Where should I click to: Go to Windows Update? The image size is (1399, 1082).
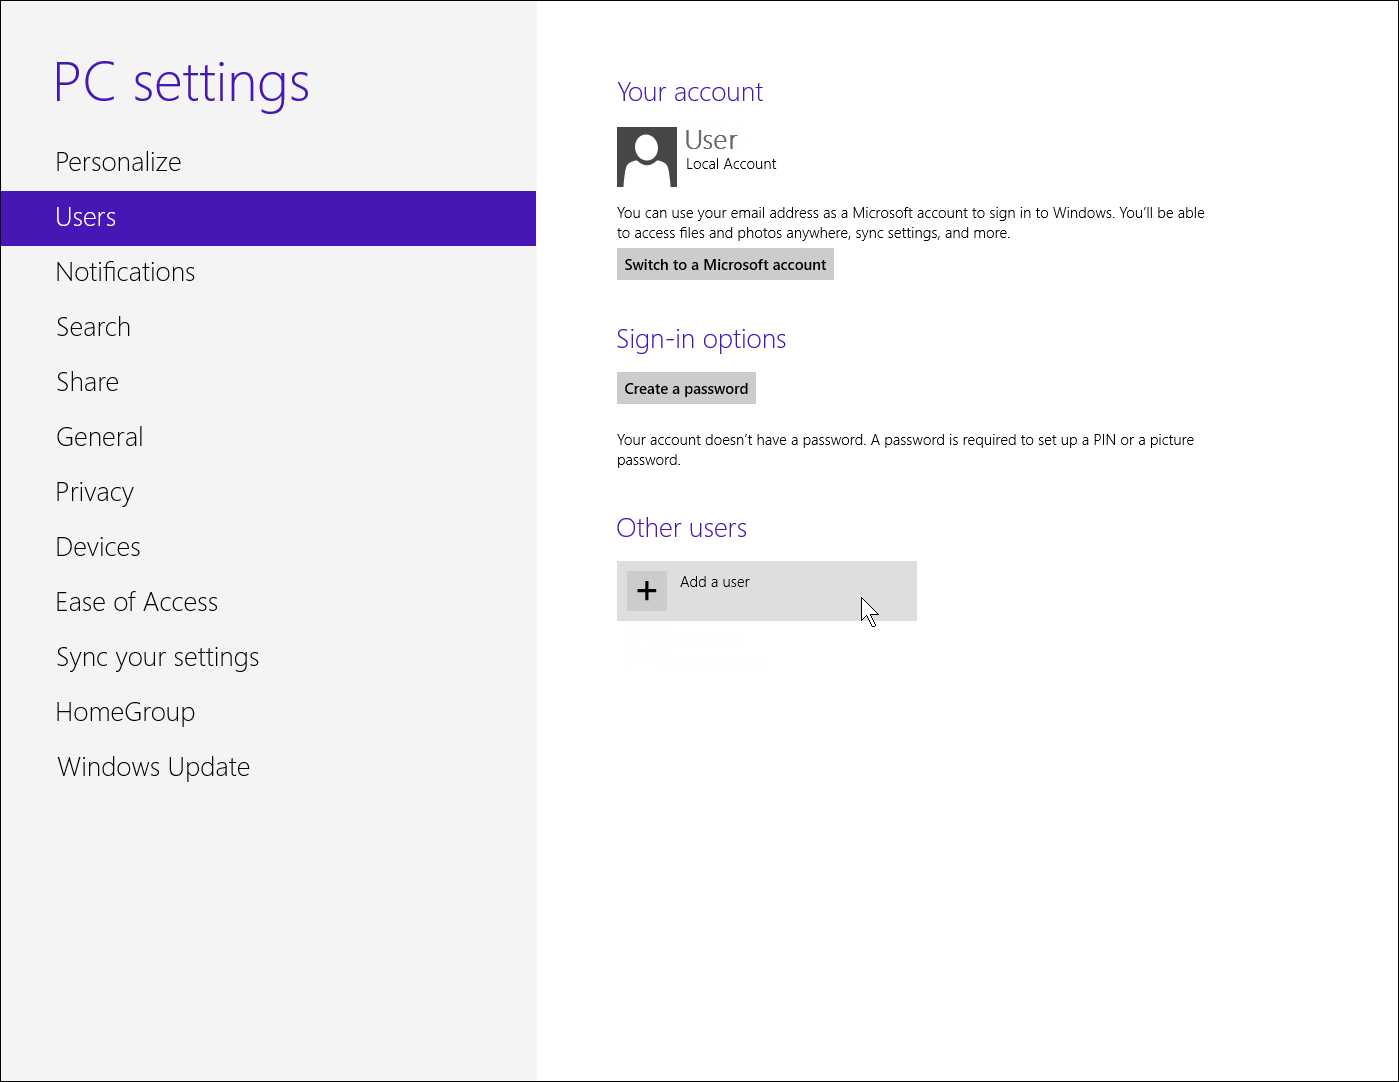coord(268,767)
